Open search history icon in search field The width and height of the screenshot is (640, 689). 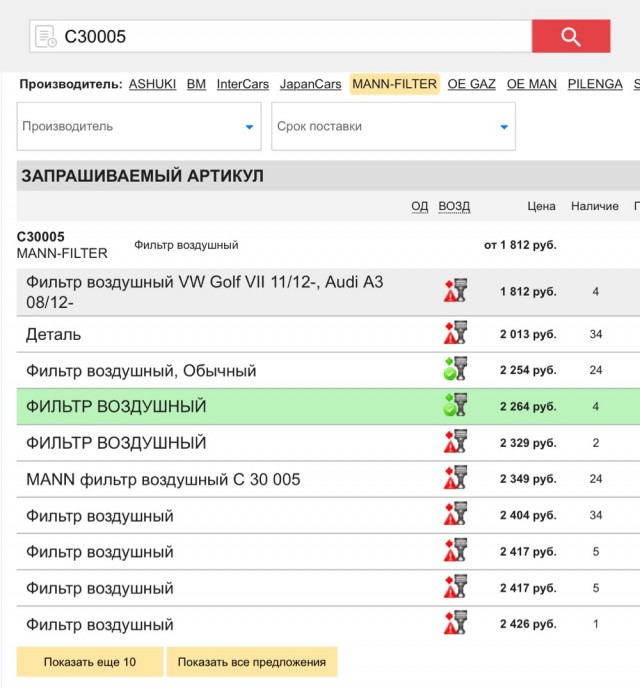pyautogui.click(x=46, y=36)
